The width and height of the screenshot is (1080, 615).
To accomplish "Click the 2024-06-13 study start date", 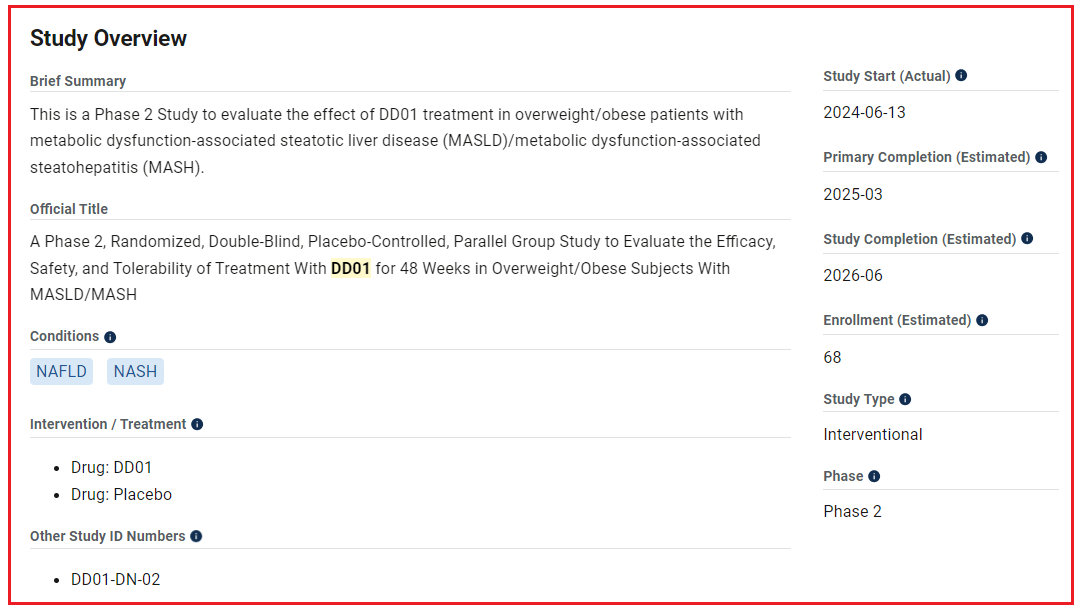I will point(864,112).
